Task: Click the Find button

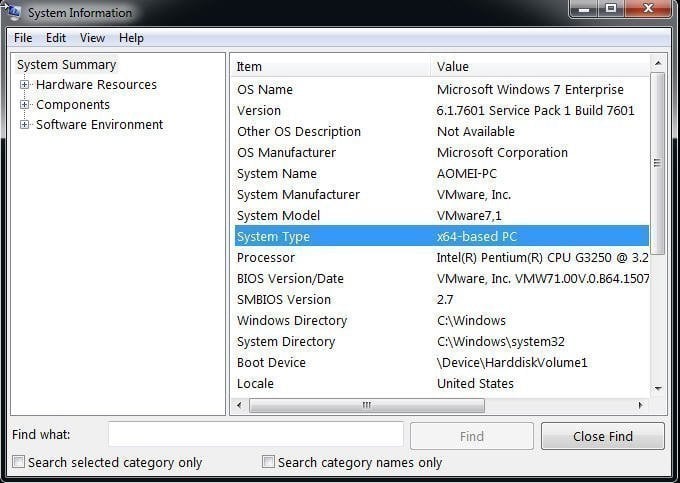Action: click(472, 436)
